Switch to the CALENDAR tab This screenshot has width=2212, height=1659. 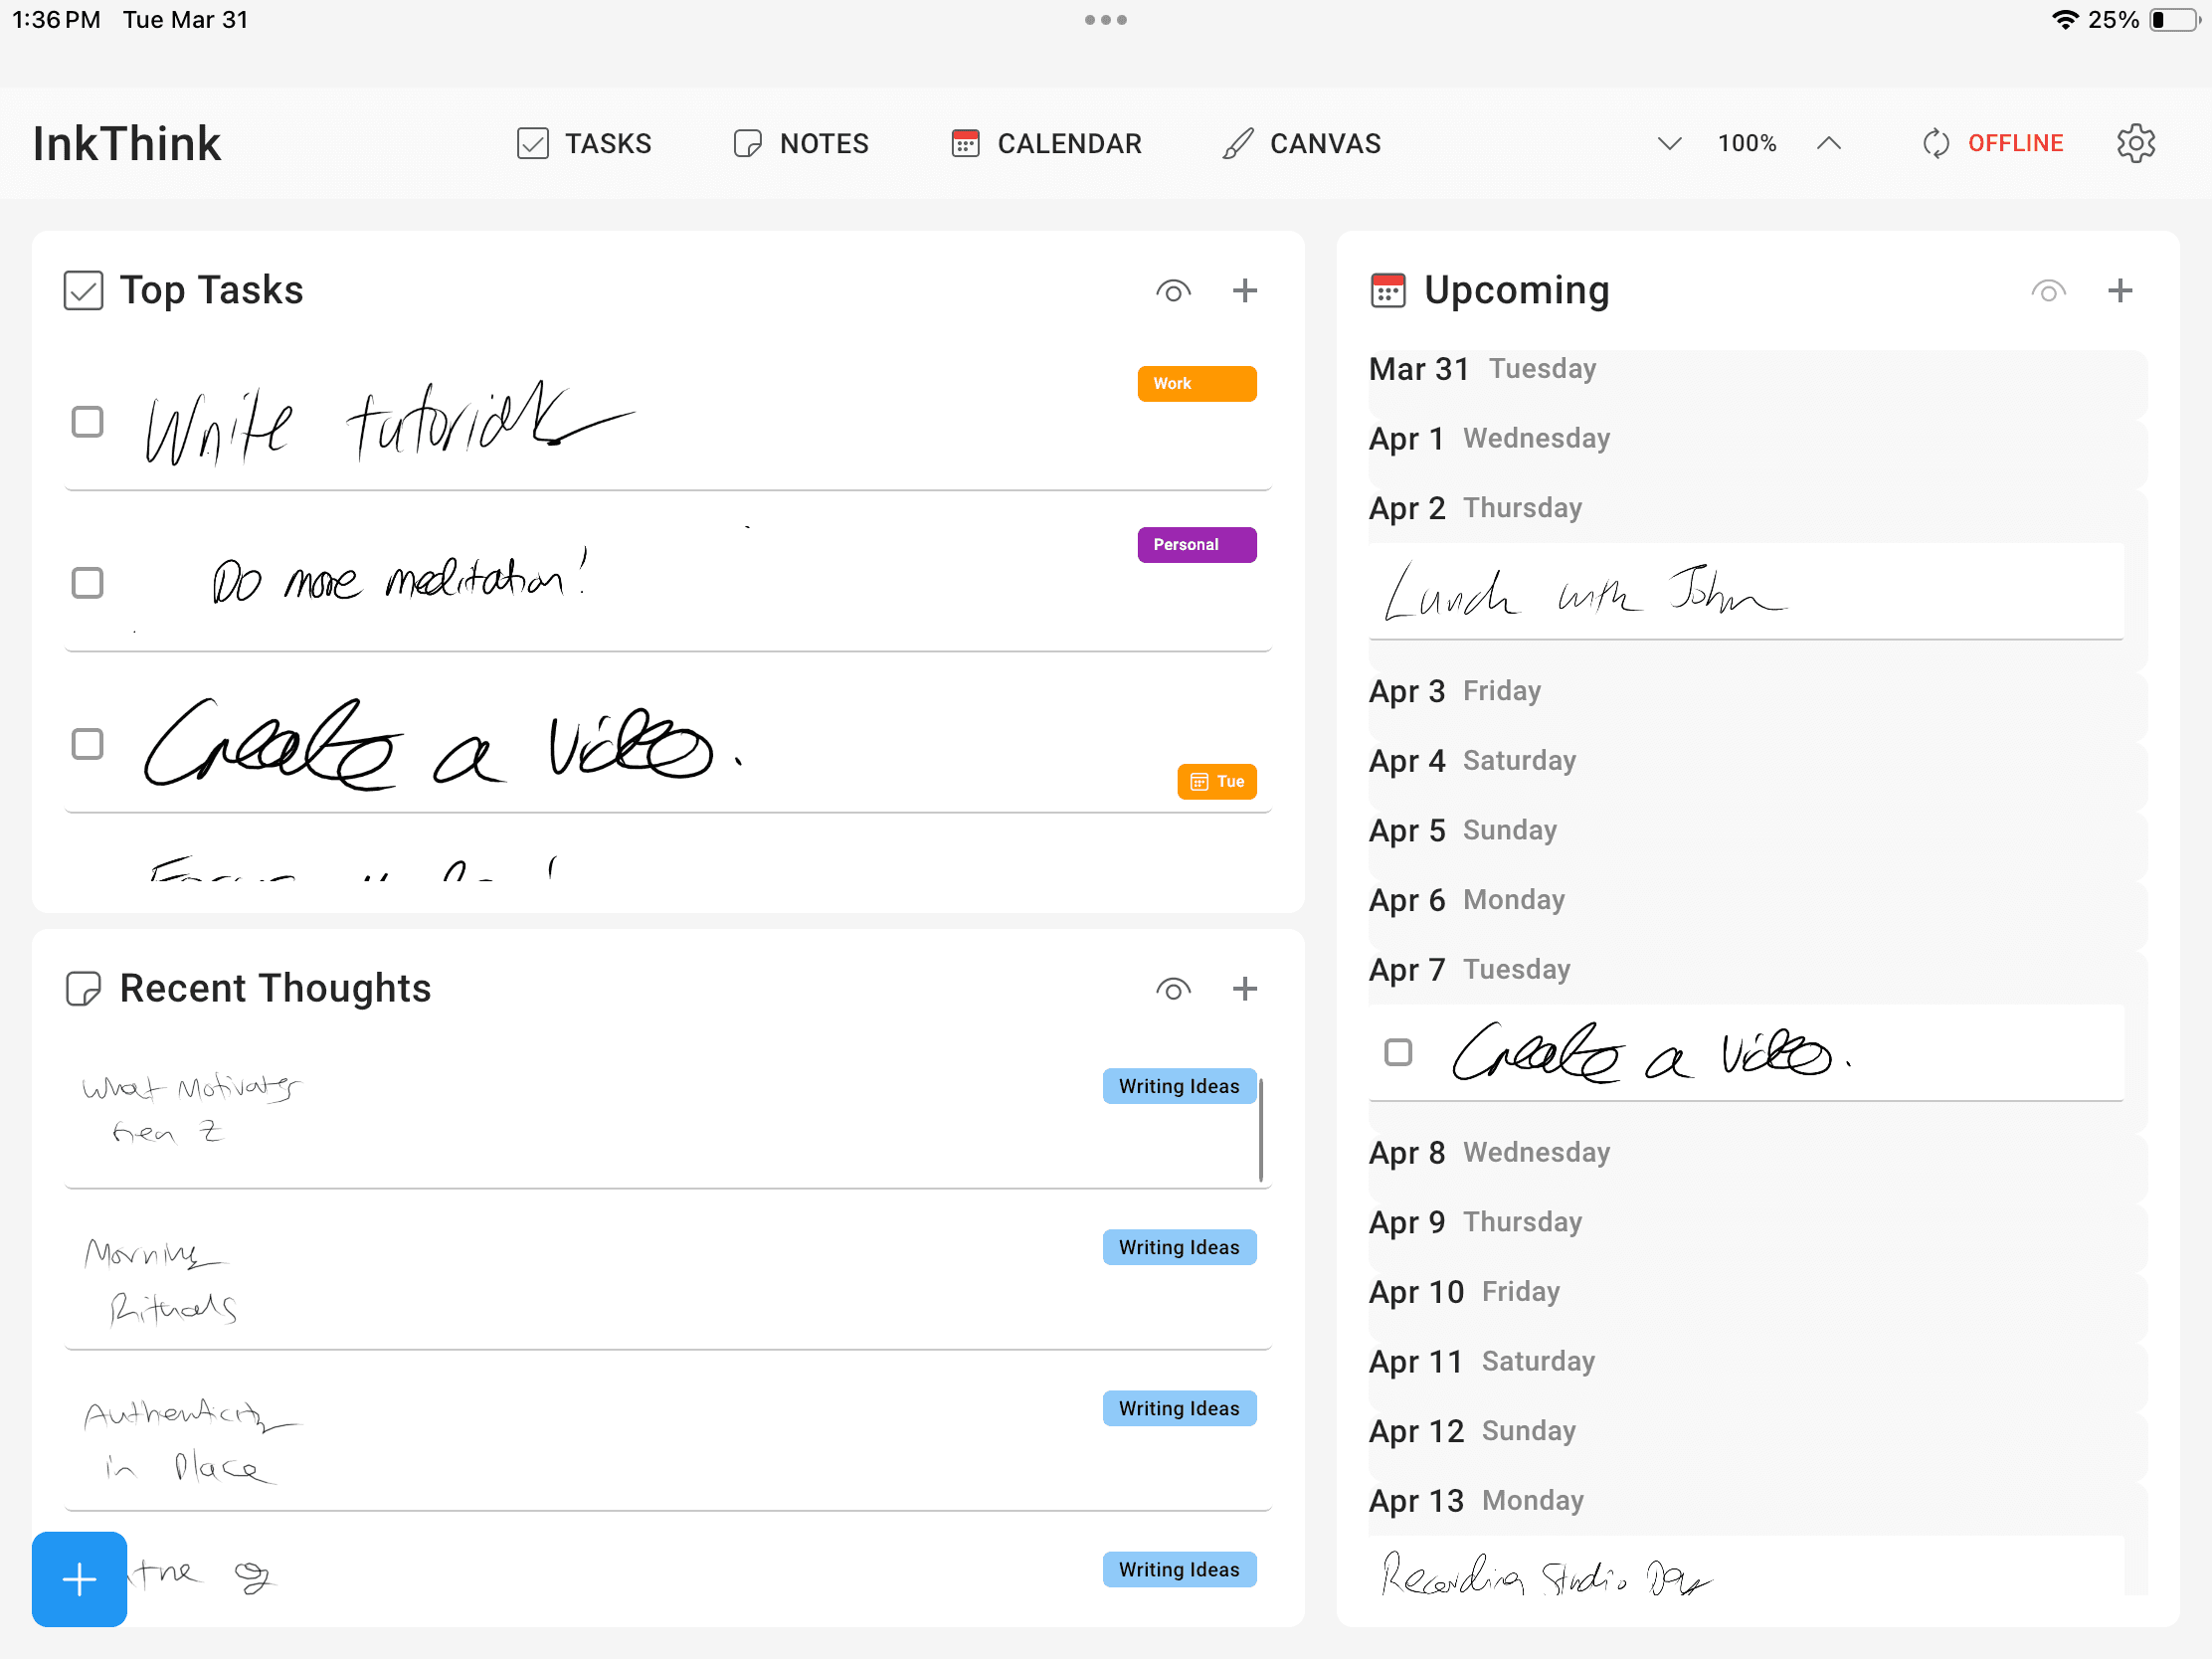(x=1046, y=143)
